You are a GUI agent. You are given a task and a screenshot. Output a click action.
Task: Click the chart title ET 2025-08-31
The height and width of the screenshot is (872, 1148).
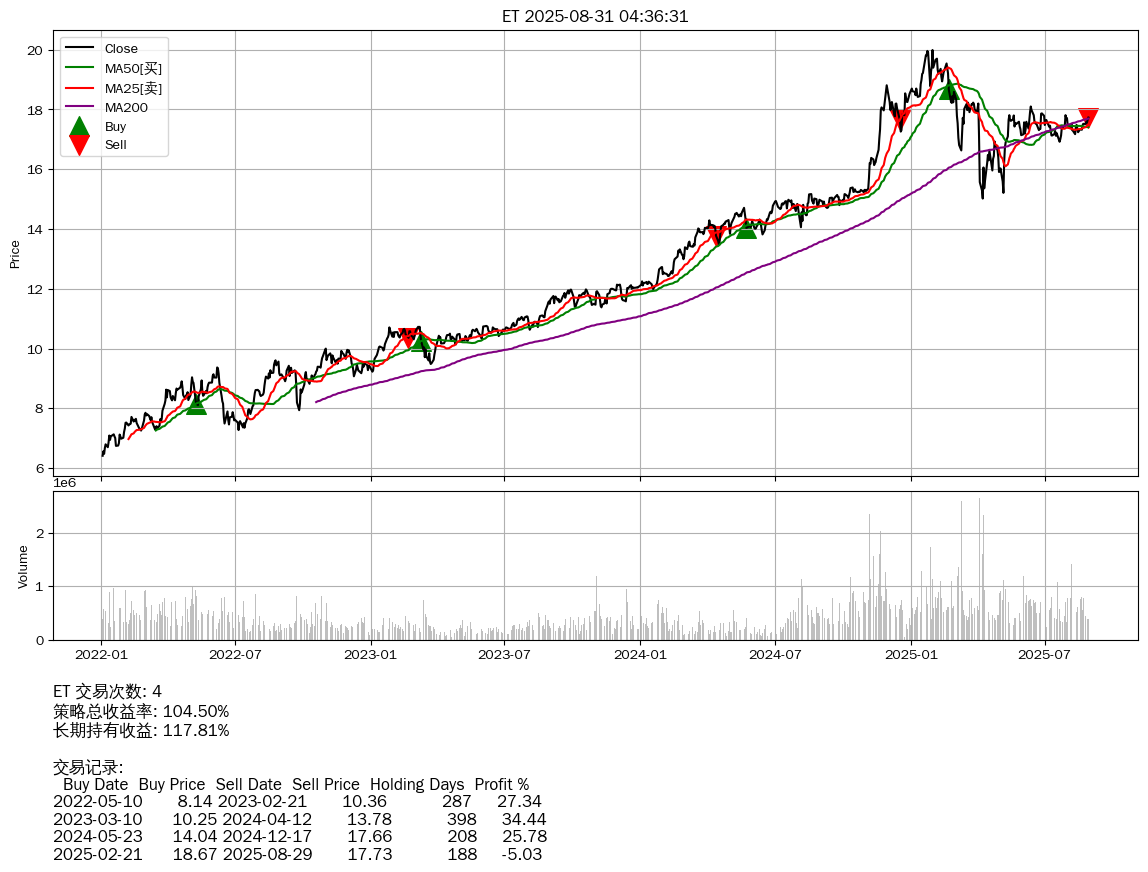(x=595, y=16)
